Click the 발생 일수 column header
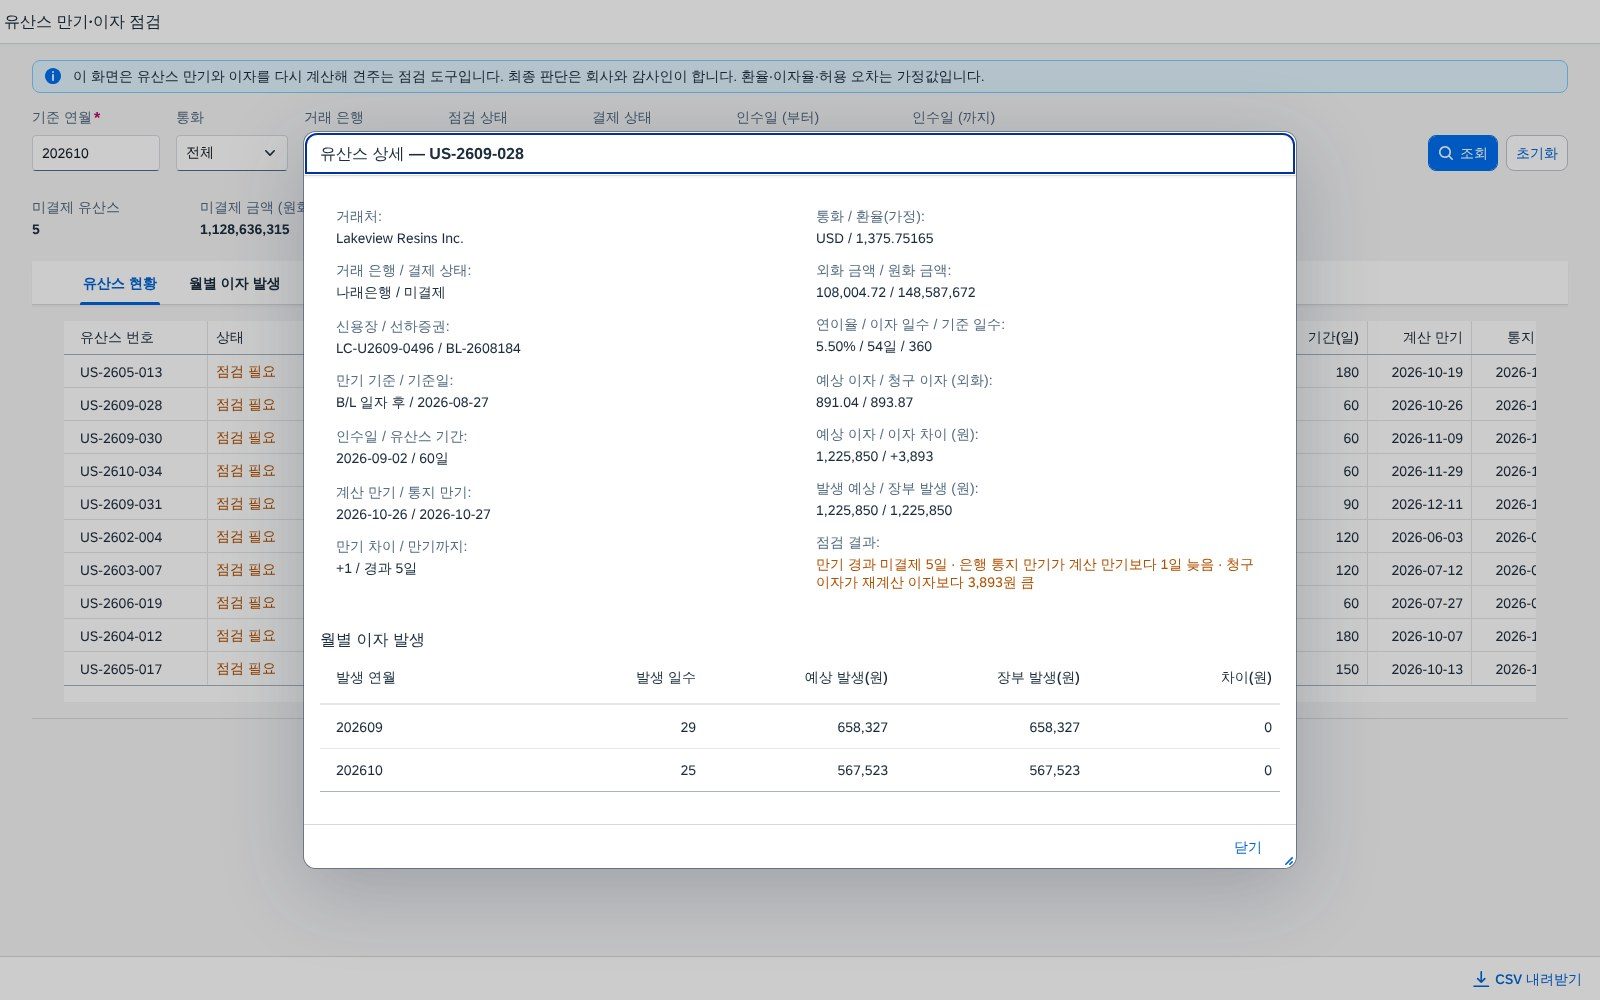 666,677
